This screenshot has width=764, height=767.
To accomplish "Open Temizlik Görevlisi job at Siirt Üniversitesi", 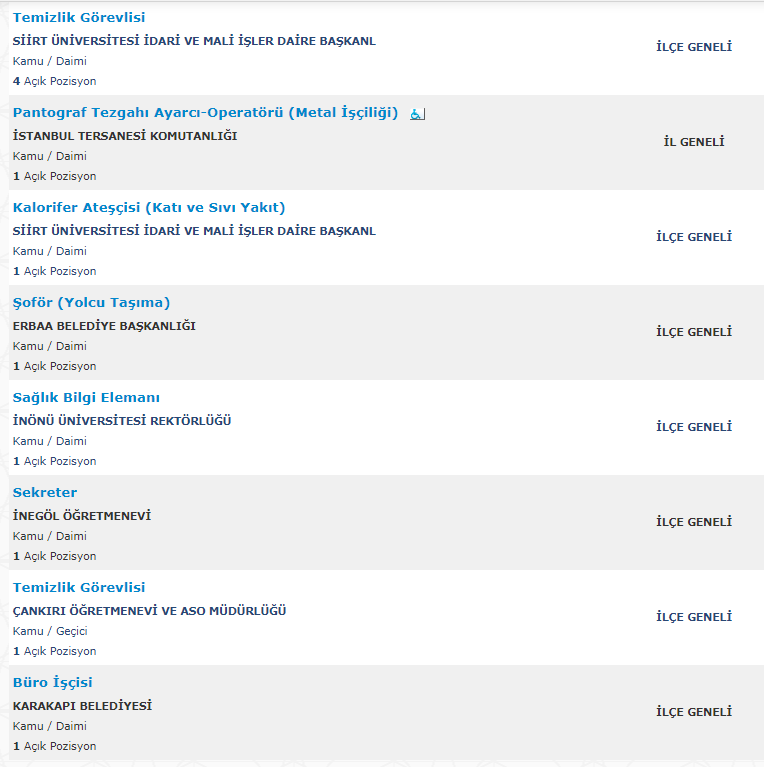I will point(79,18).
